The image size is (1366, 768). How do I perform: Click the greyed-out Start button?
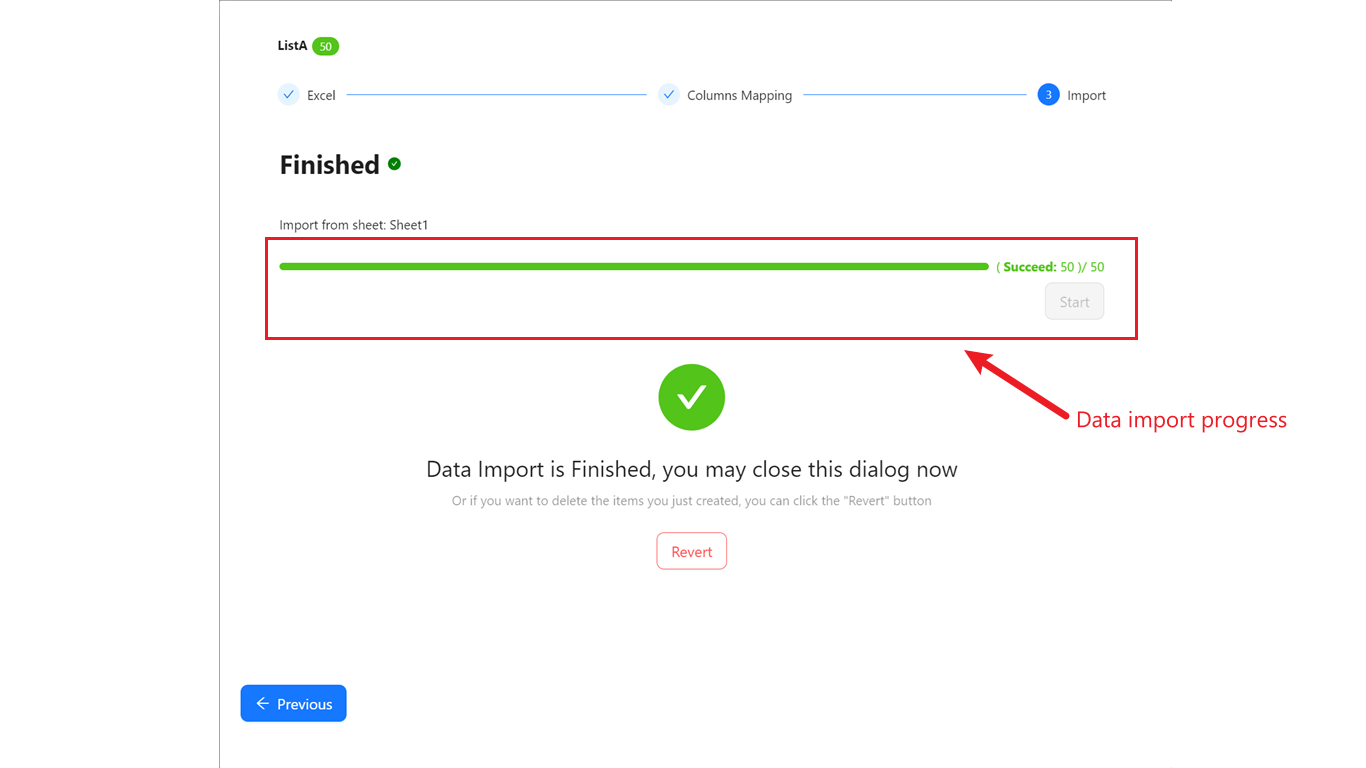1074,302
